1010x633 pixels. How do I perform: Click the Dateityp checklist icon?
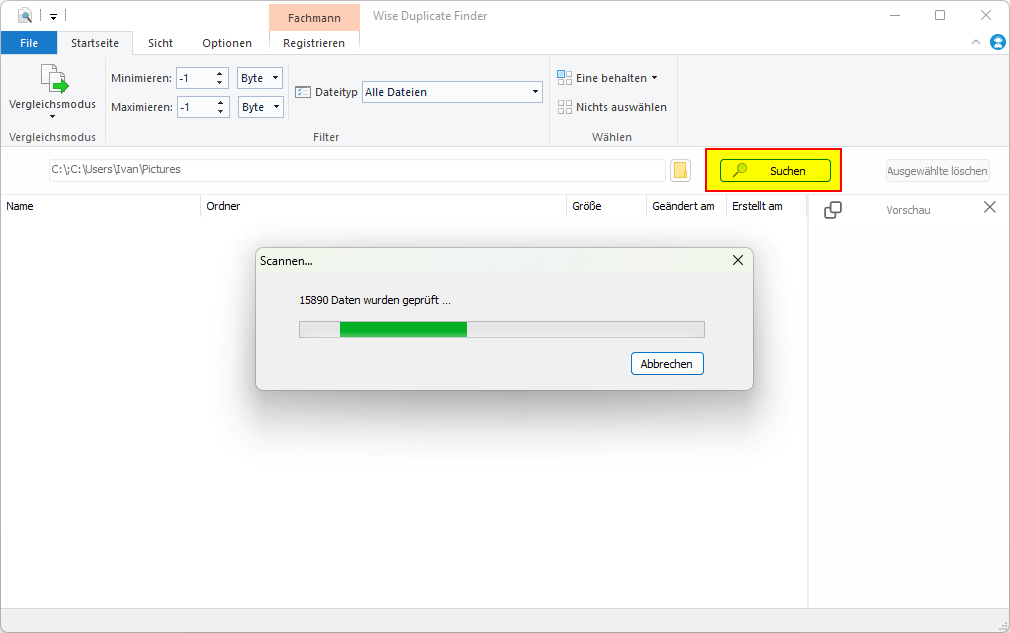303,92
